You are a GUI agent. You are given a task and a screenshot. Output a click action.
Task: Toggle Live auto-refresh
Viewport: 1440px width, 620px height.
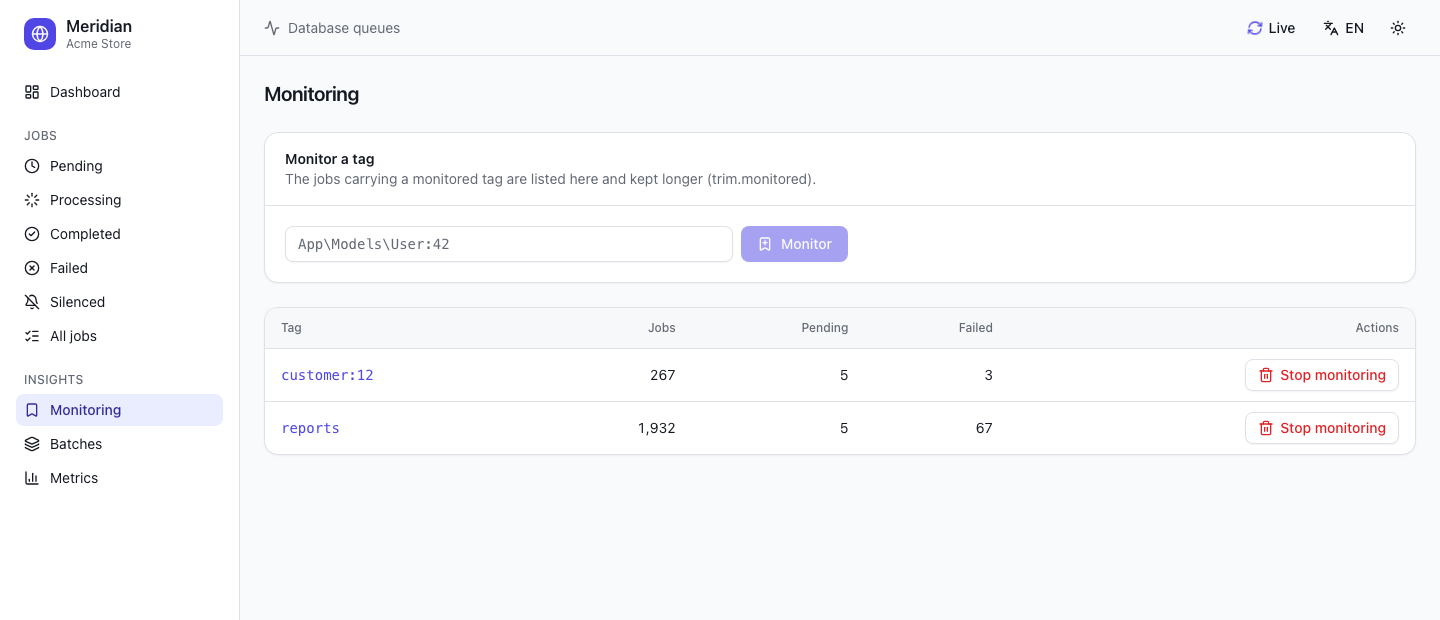[x=1271, y=28]
